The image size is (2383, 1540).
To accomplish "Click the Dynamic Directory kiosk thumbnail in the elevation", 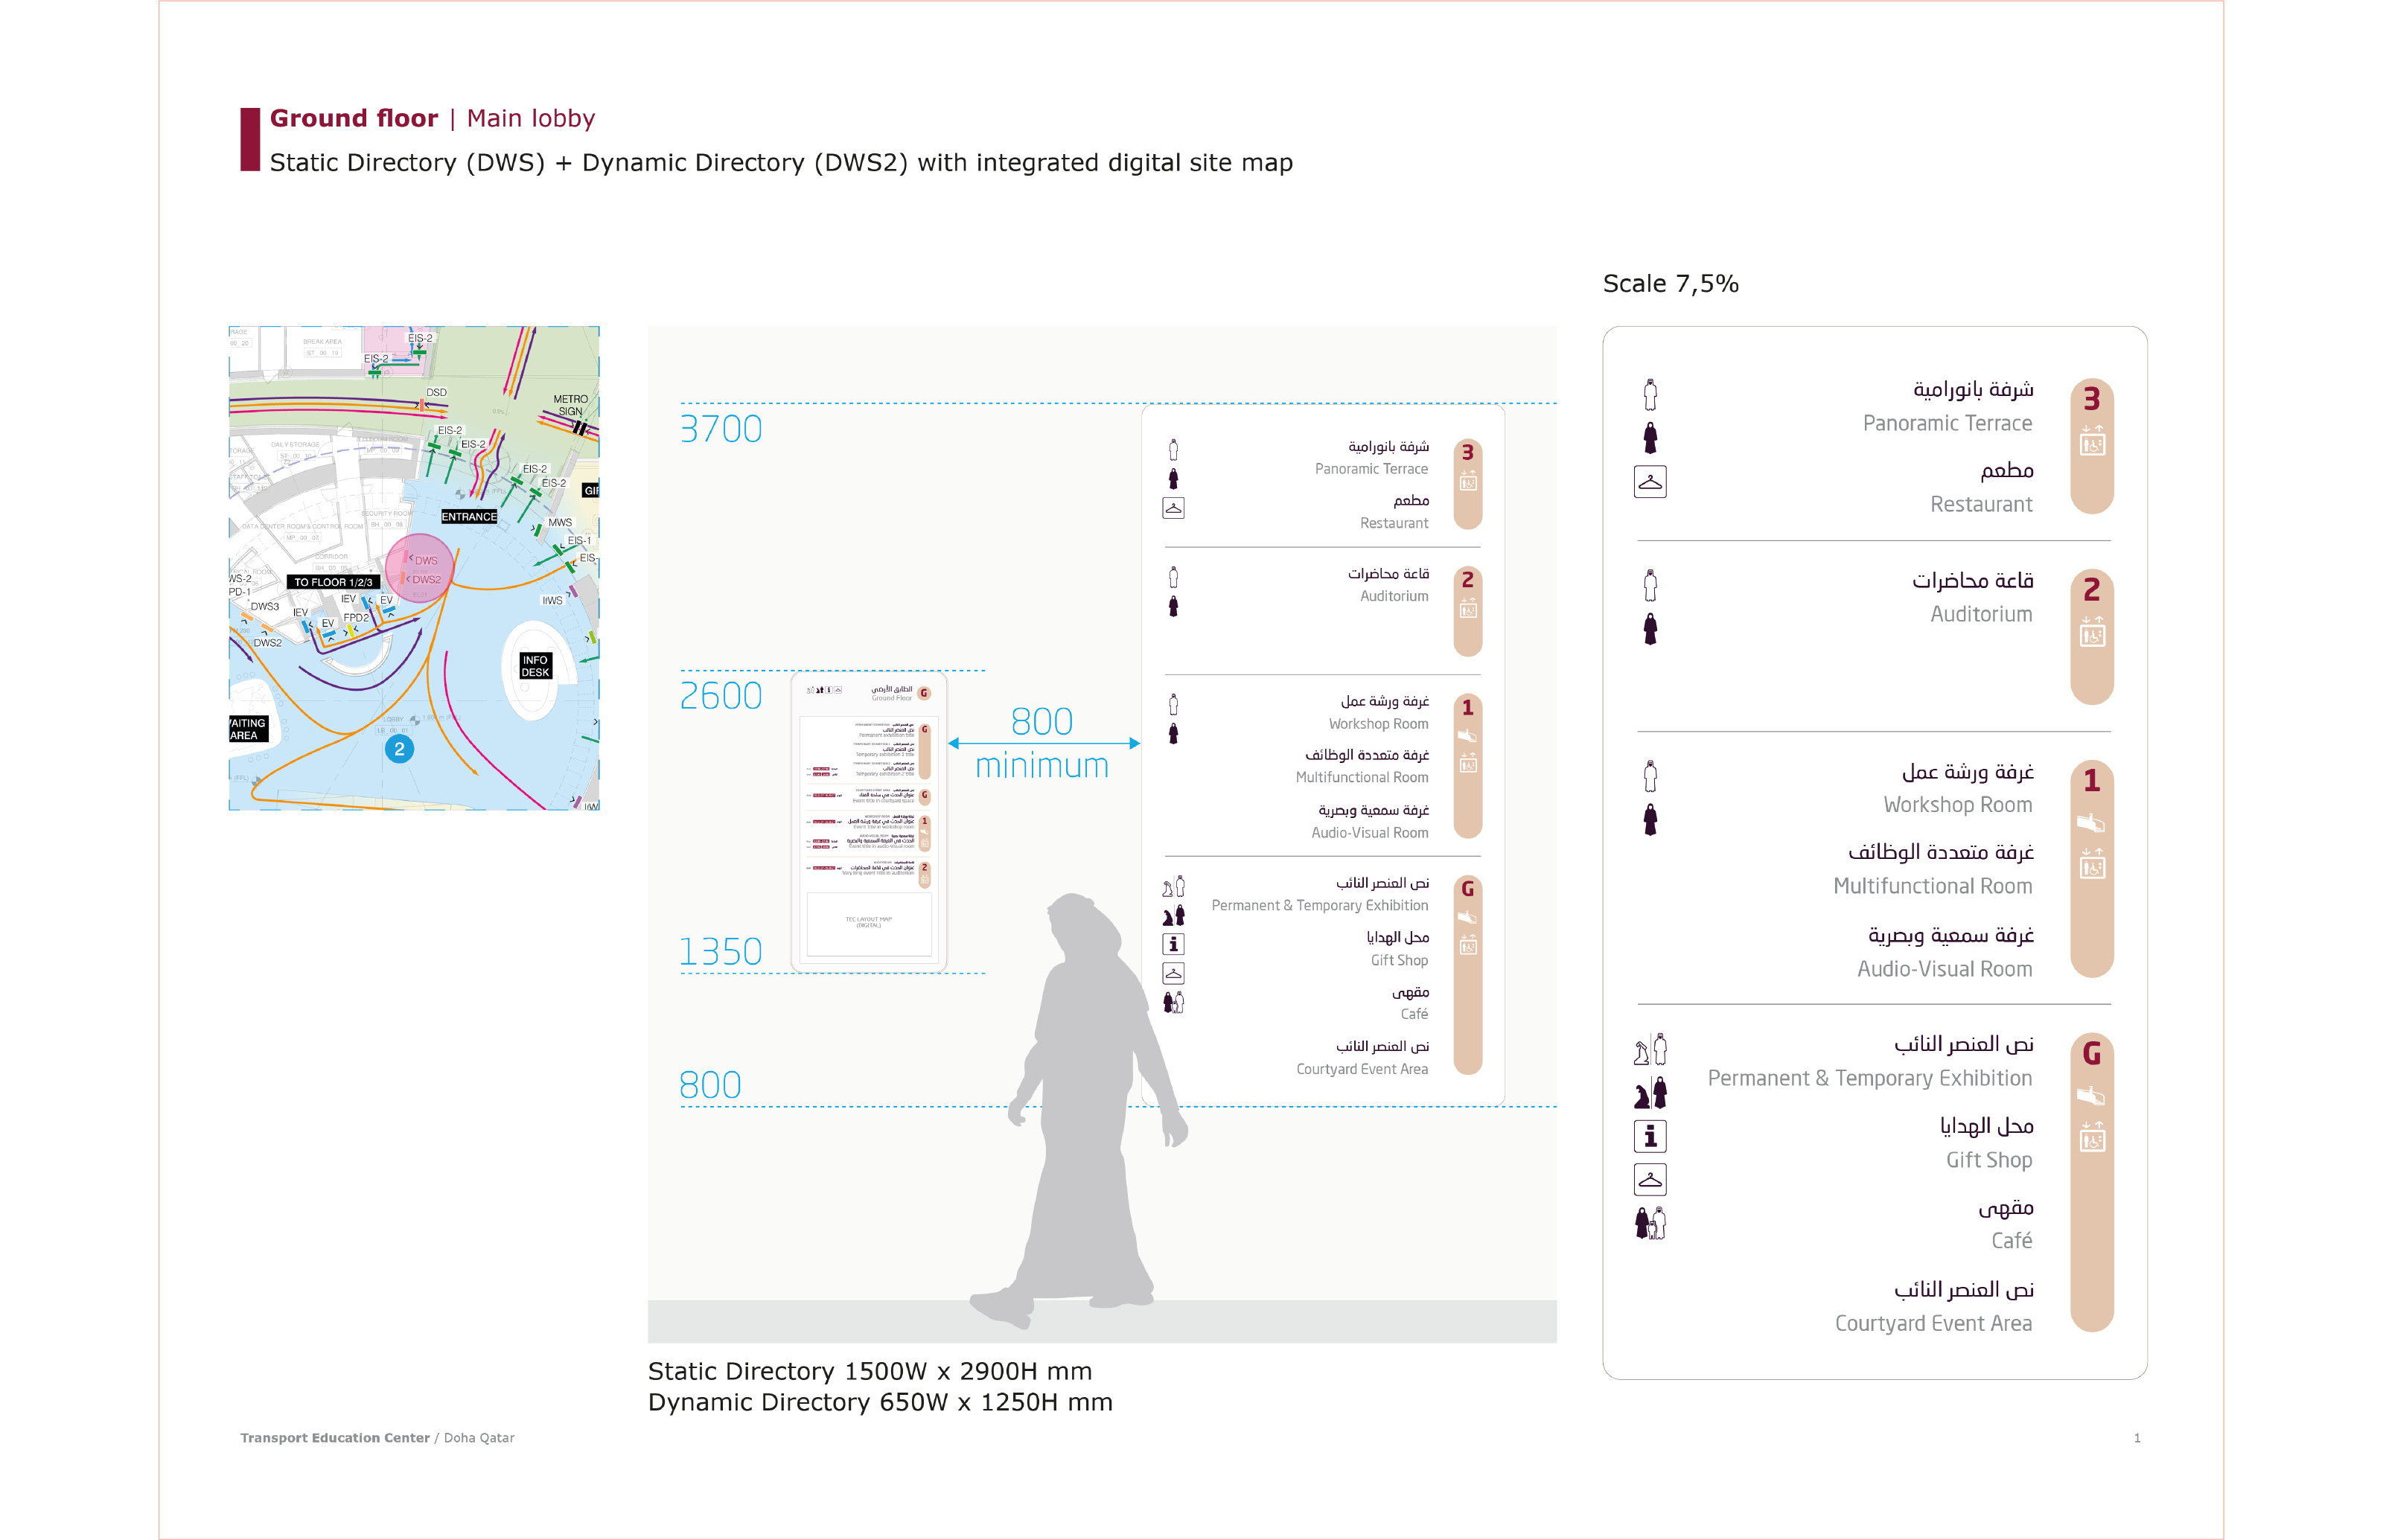I will coord(869,822).
